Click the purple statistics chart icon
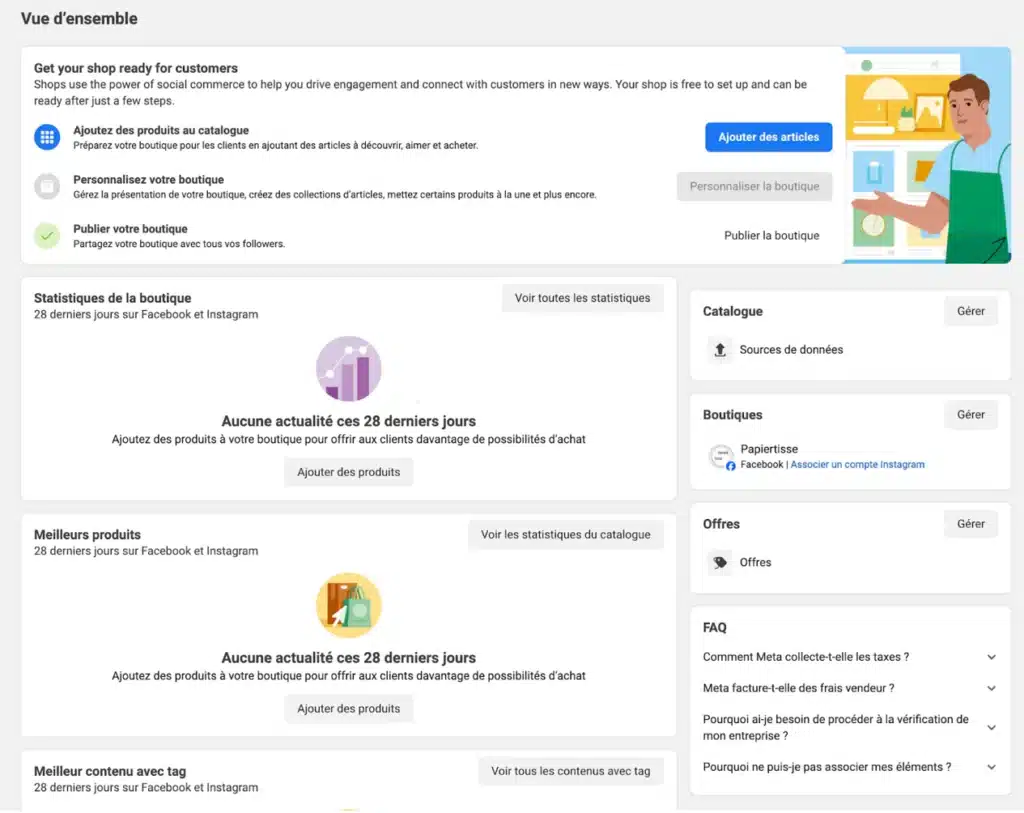Image resolution: width=1024 pixels, height=813 pixels. tap(348, 368)
